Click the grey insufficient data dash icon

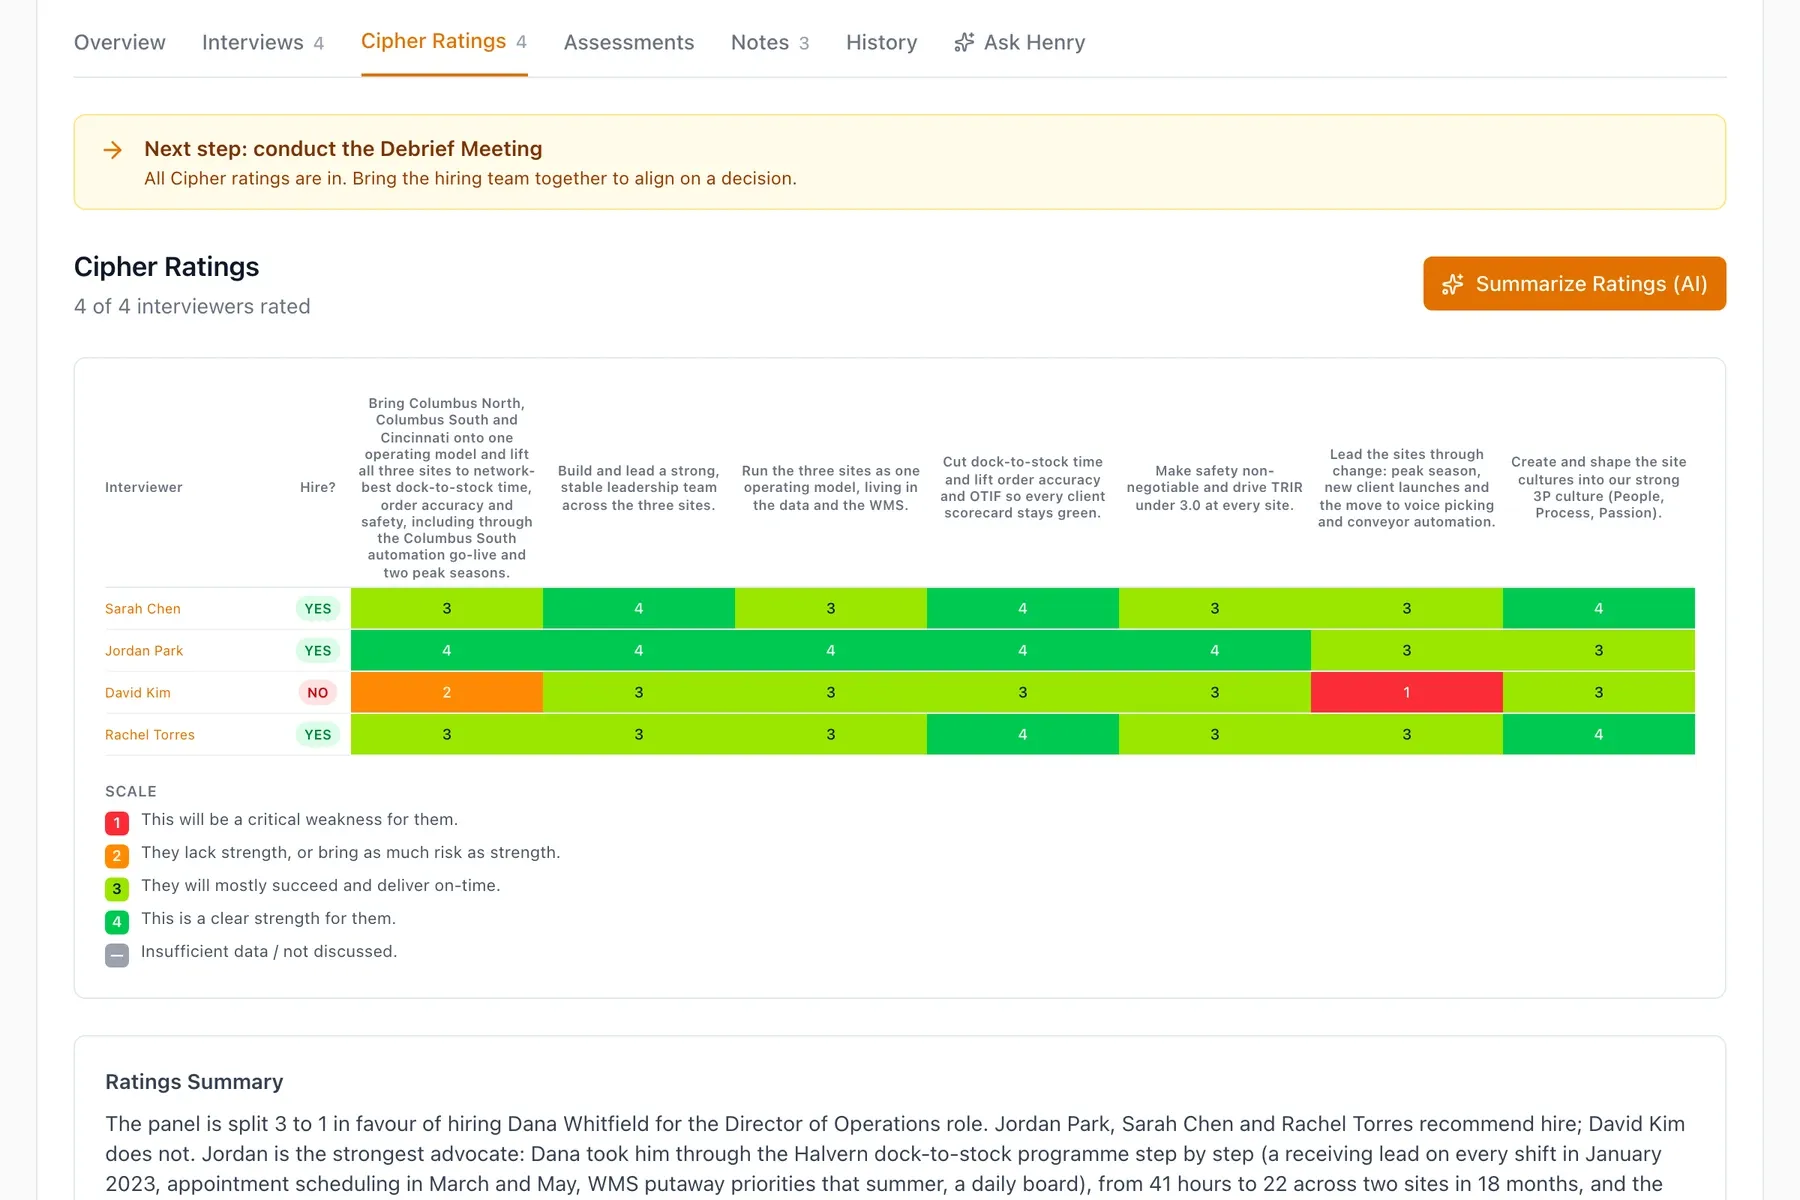coord(117,955)
